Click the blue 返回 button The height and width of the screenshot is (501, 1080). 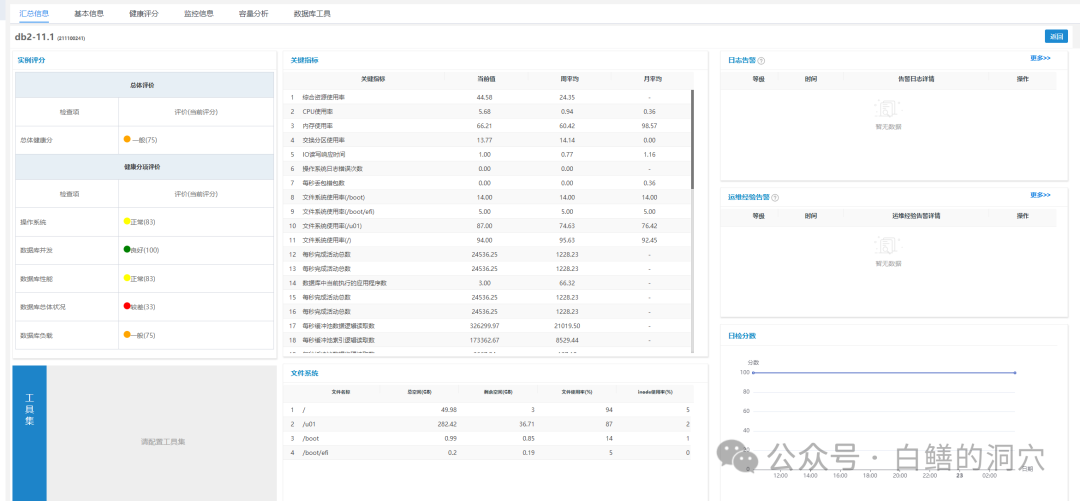[1056, 37]
